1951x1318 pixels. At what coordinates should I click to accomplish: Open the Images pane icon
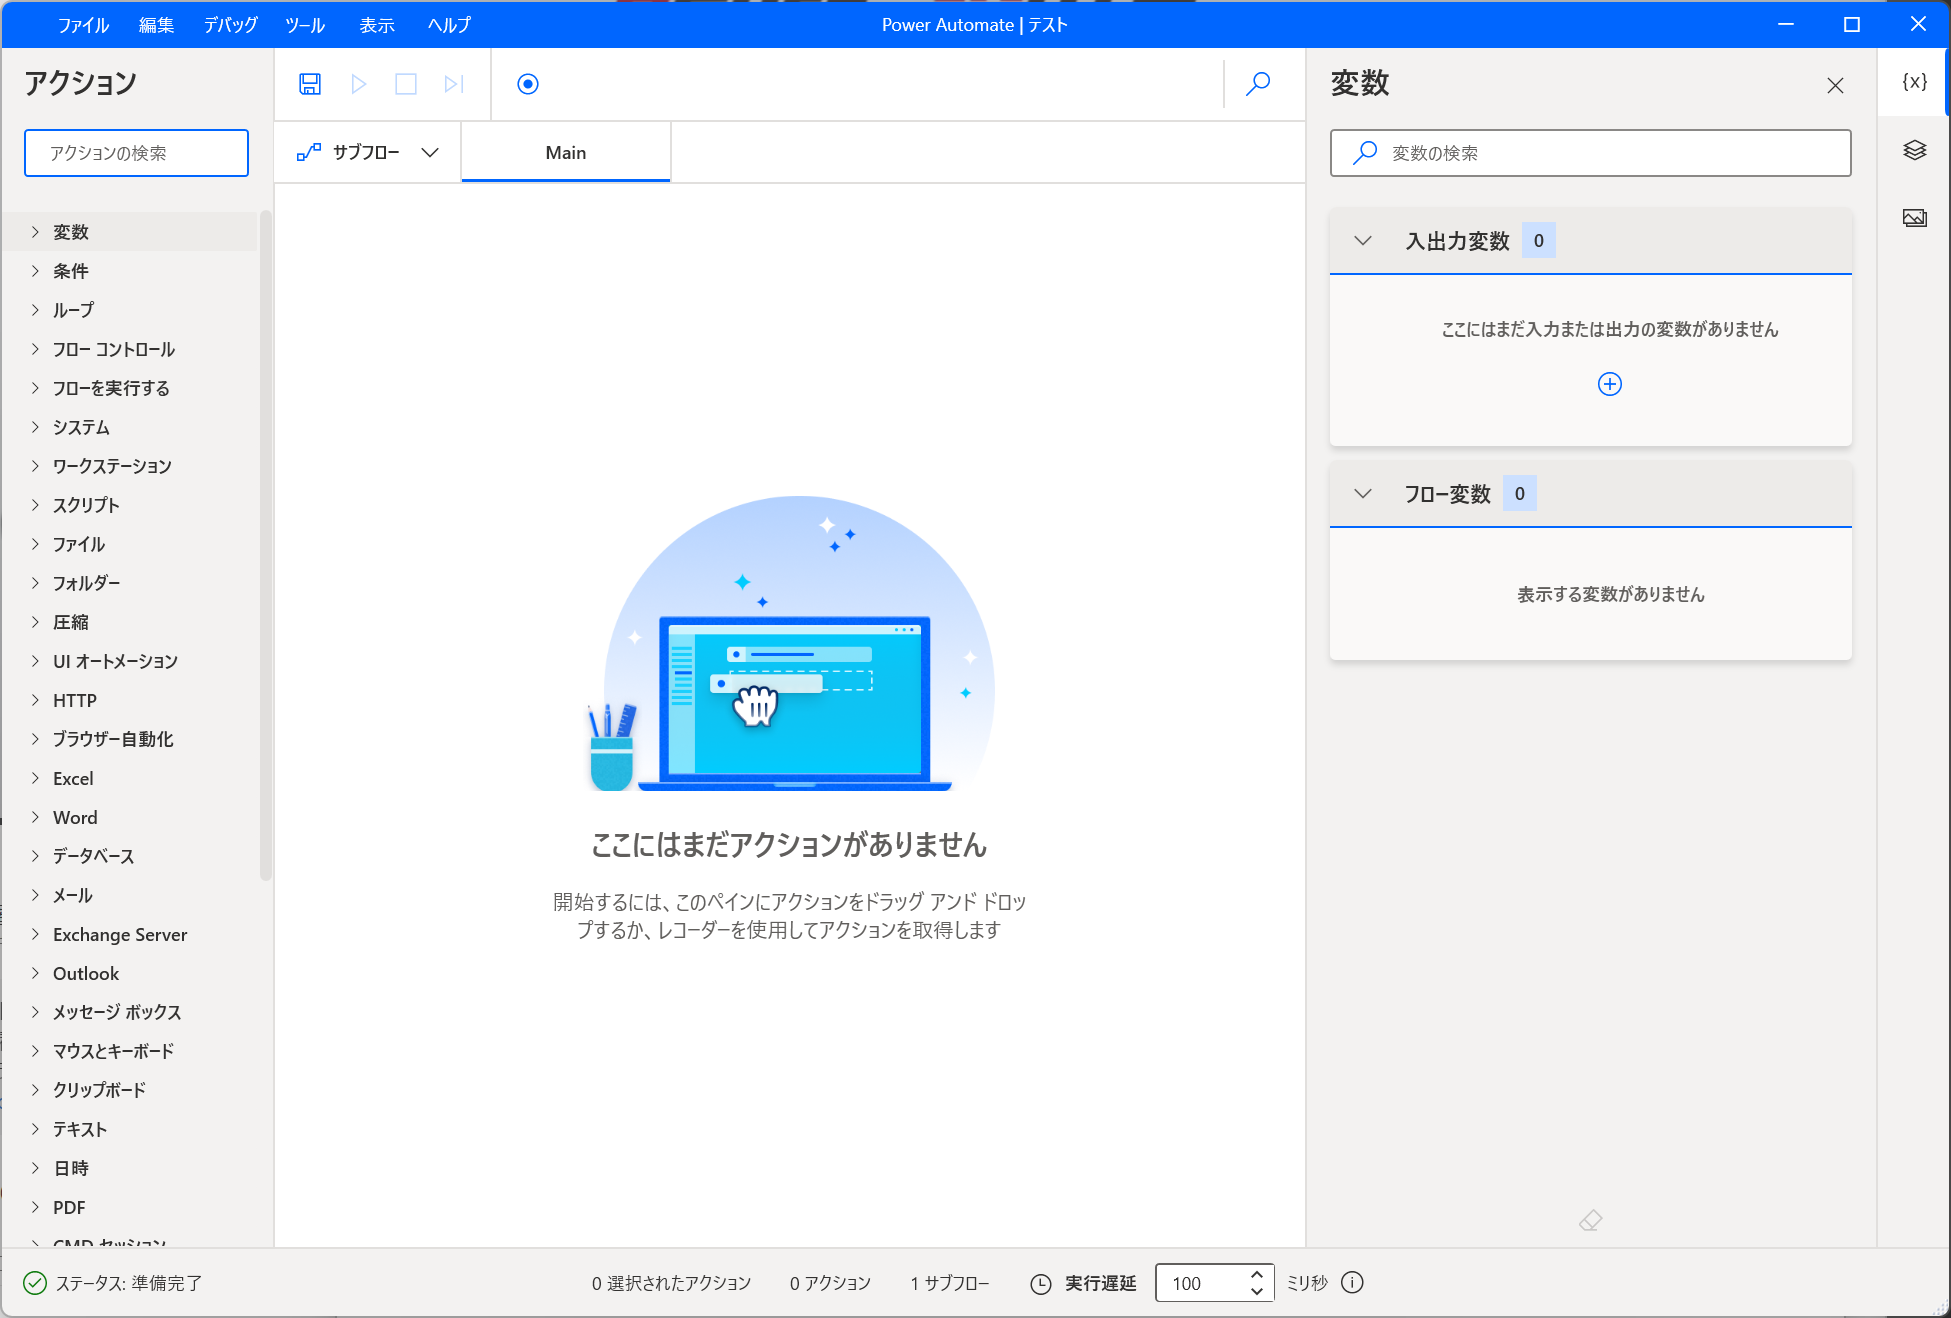pyautogui.click(x=1914, y=218)
